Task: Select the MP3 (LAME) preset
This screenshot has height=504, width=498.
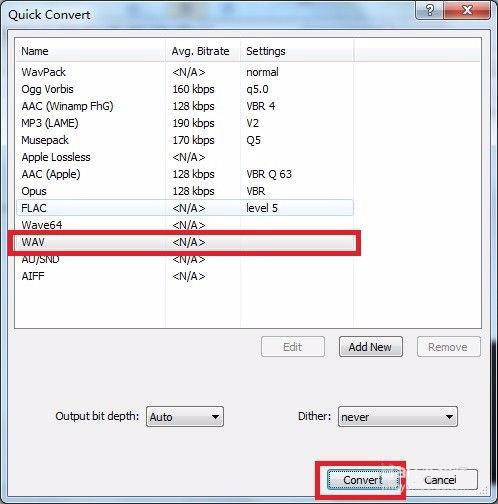Action: [x=185, y=123]
